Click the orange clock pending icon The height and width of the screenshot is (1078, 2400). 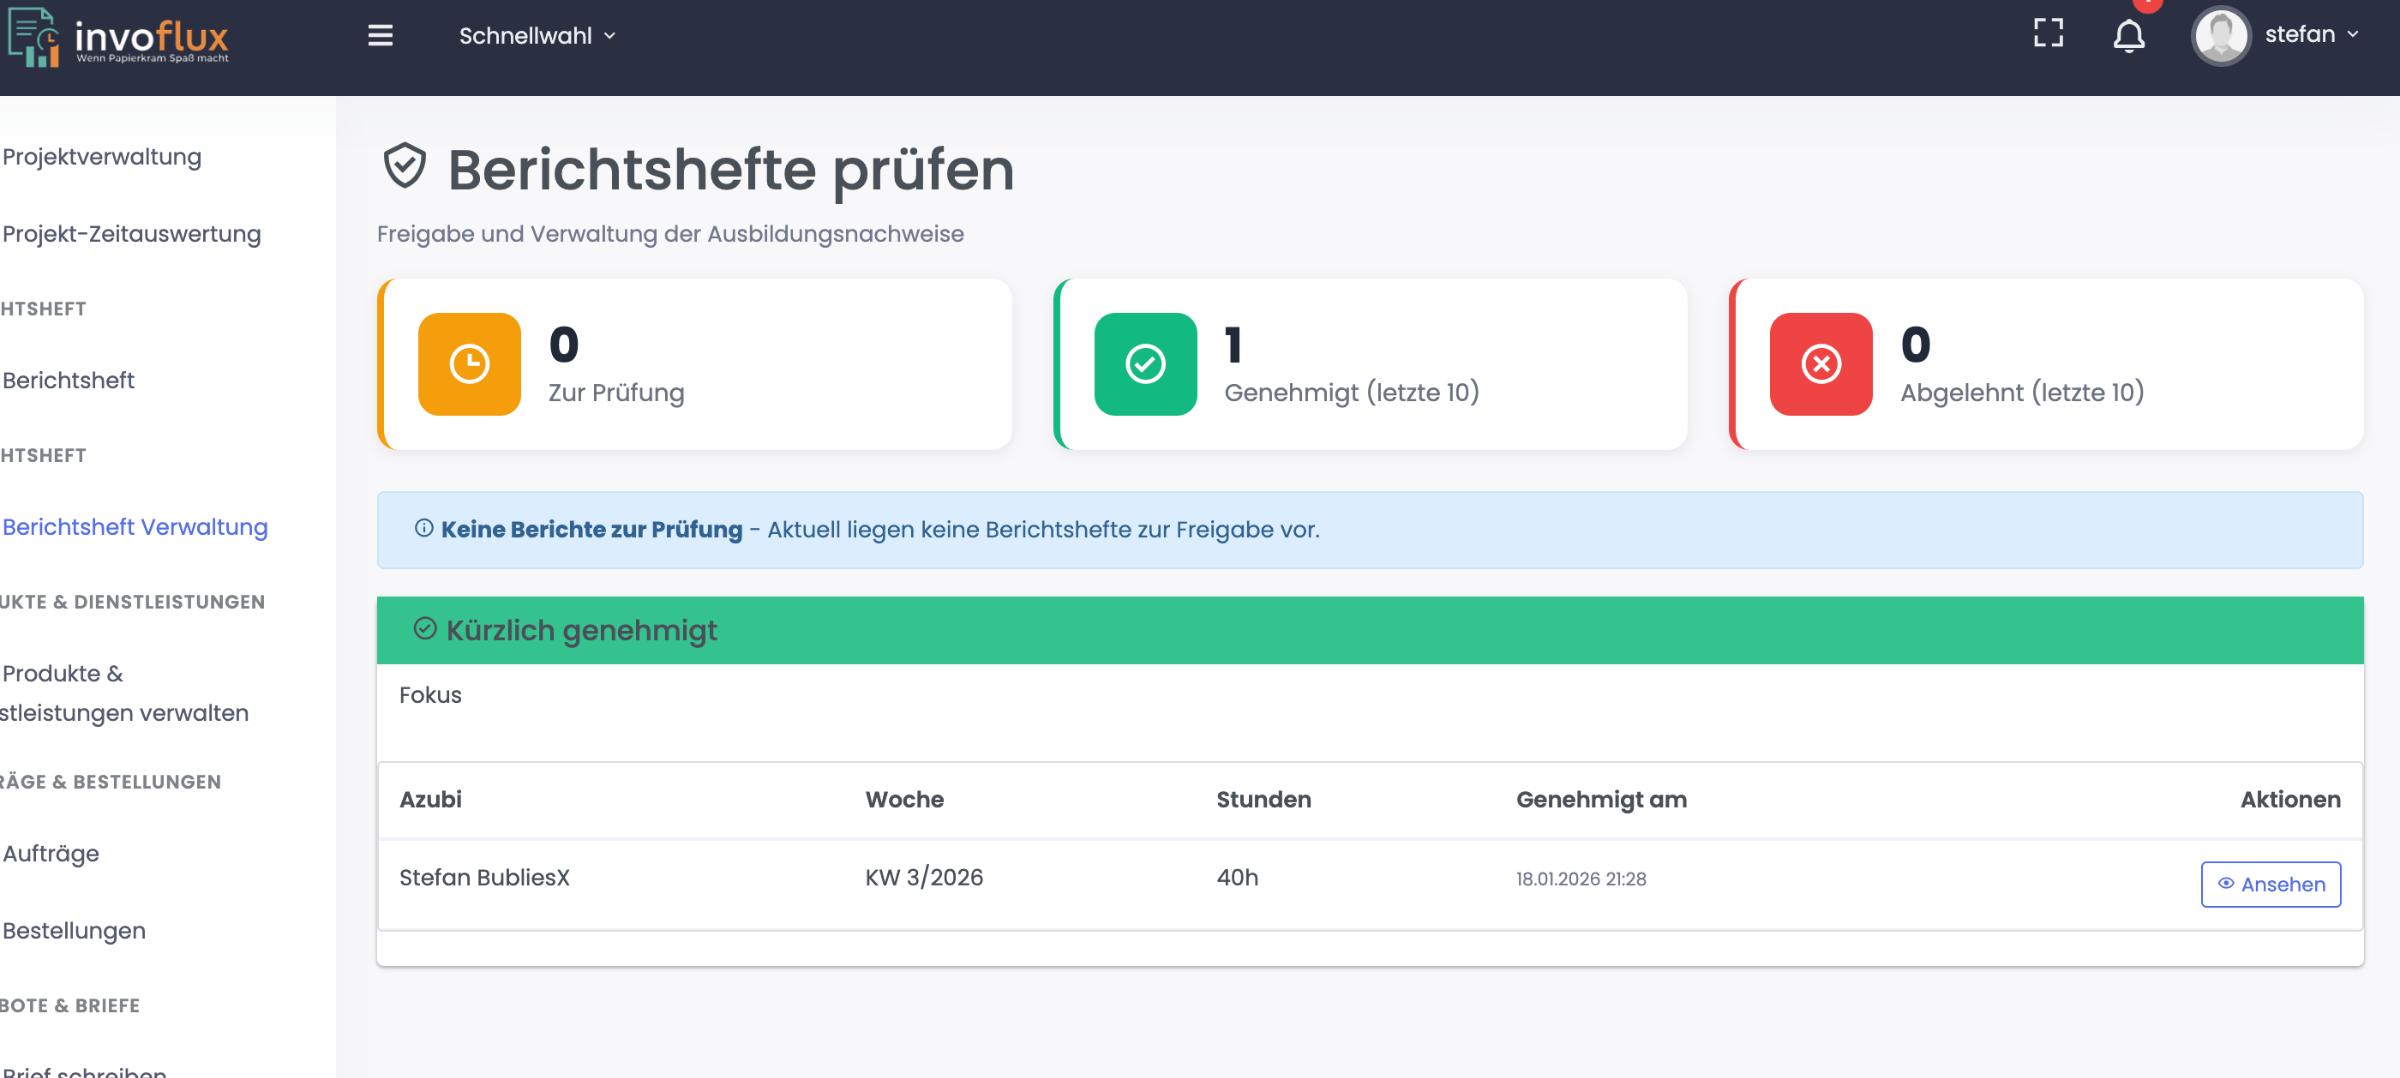469,364
